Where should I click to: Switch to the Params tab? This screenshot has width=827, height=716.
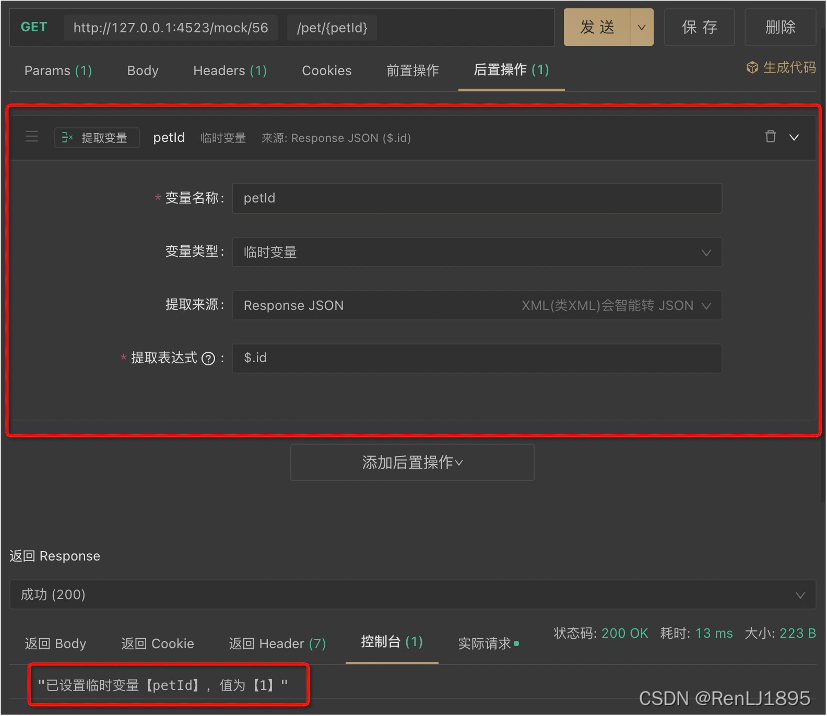pyautogui.click(x=58, y=71)
